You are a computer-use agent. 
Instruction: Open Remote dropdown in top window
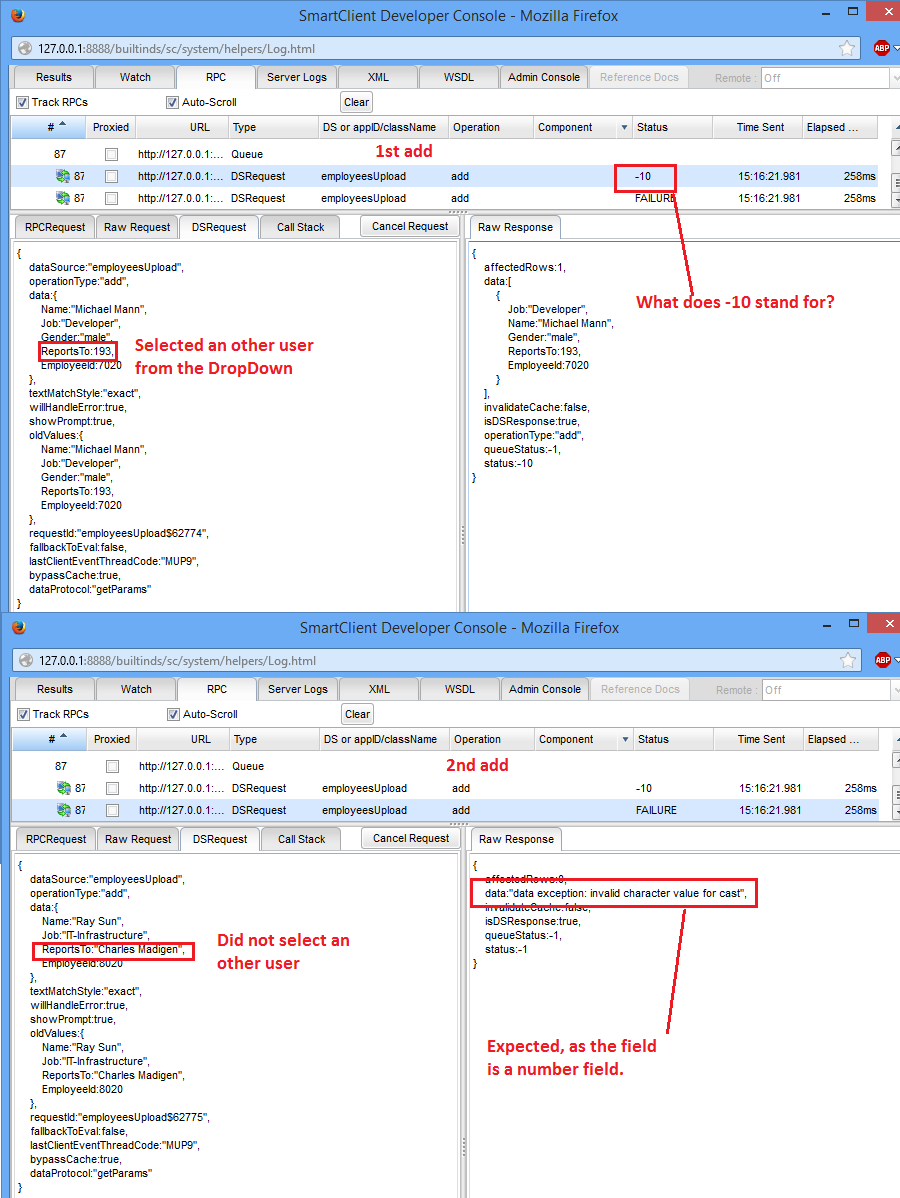tap(895, 78)
